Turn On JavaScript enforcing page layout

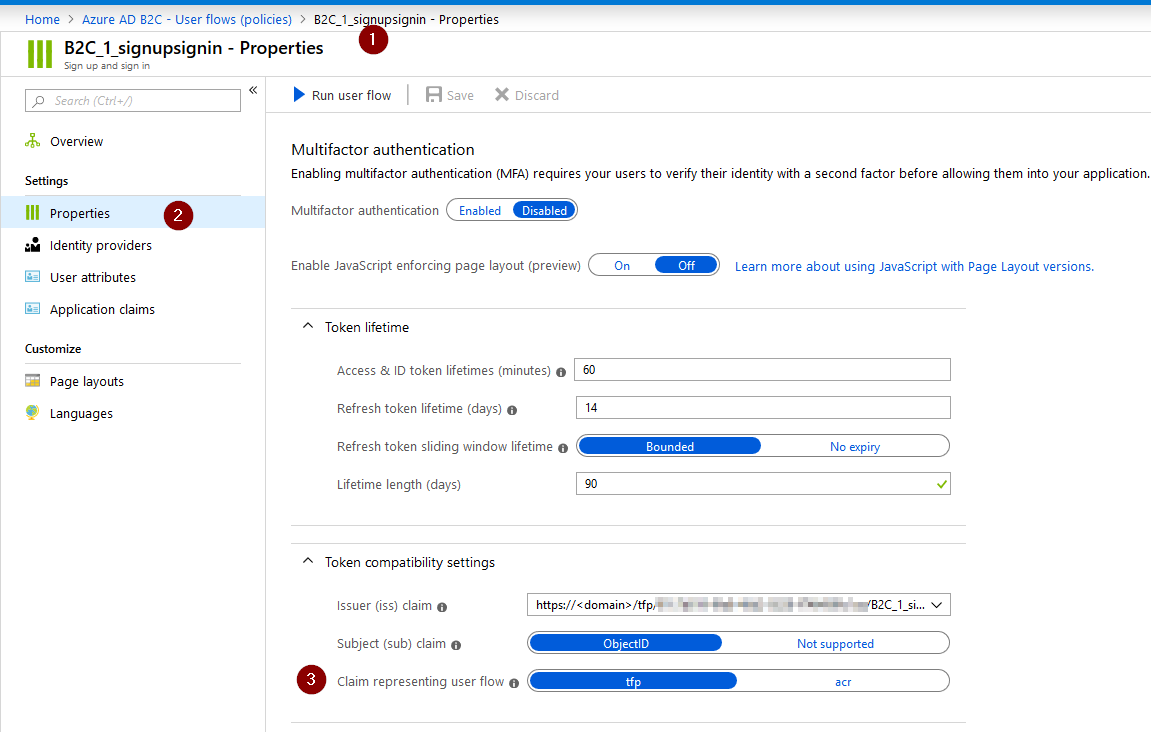tap(622, 265)
